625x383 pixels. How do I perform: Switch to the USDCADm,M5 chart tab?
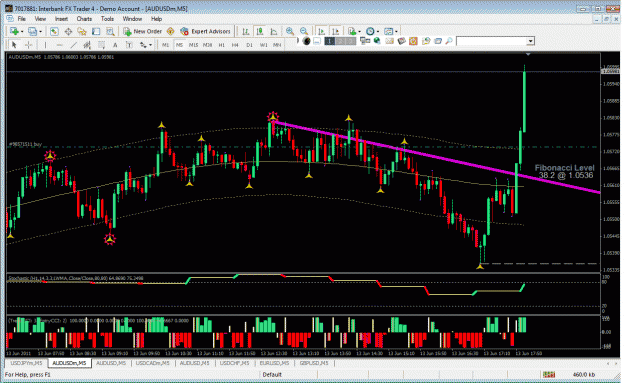click(x=152, y=363)
